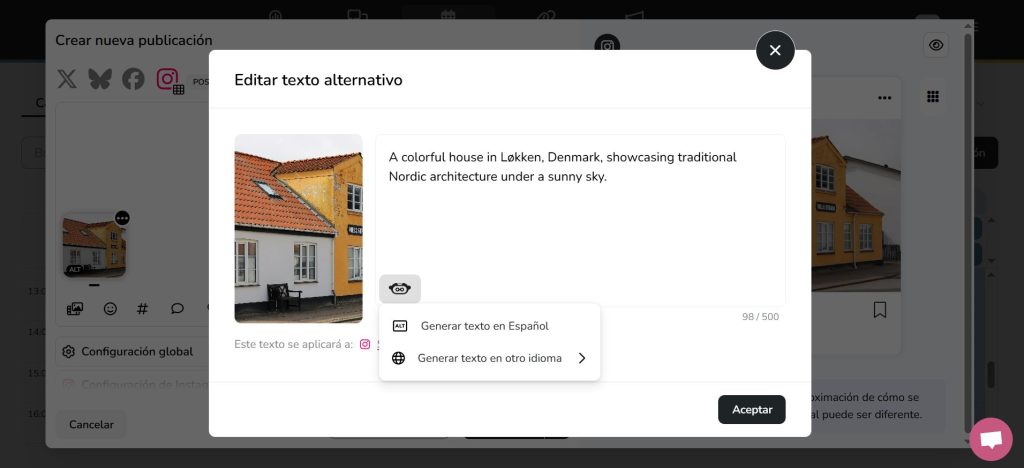The height and width of the screenshot is (468, 1024).
Task: Expand the other language submenu chevron
Action: [x=582, y=358]
